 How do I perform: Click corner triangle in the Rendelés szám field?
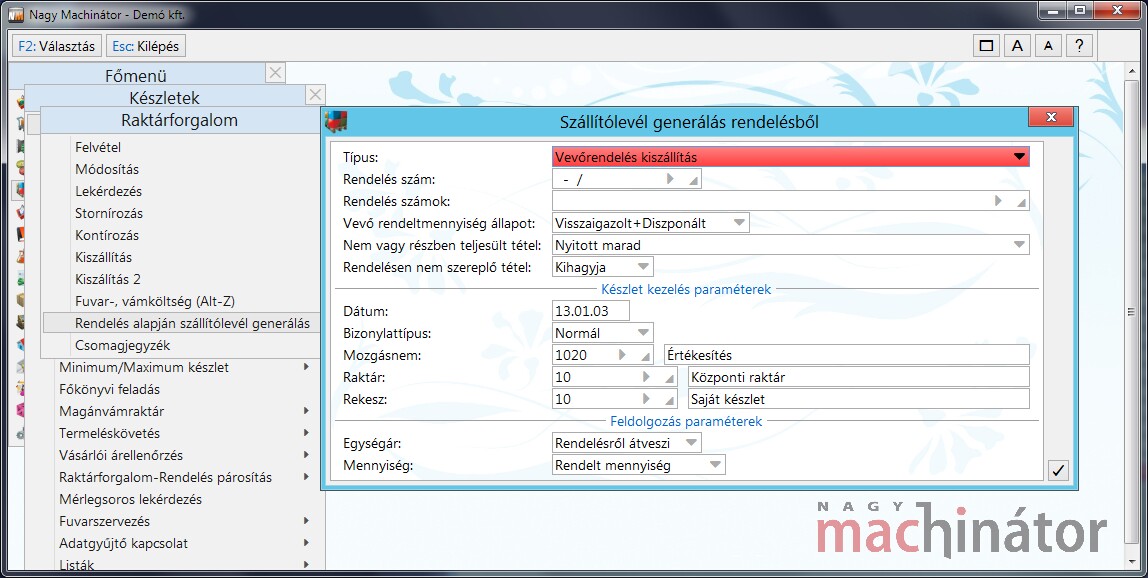pyautogui.click(x=693, y=180)
